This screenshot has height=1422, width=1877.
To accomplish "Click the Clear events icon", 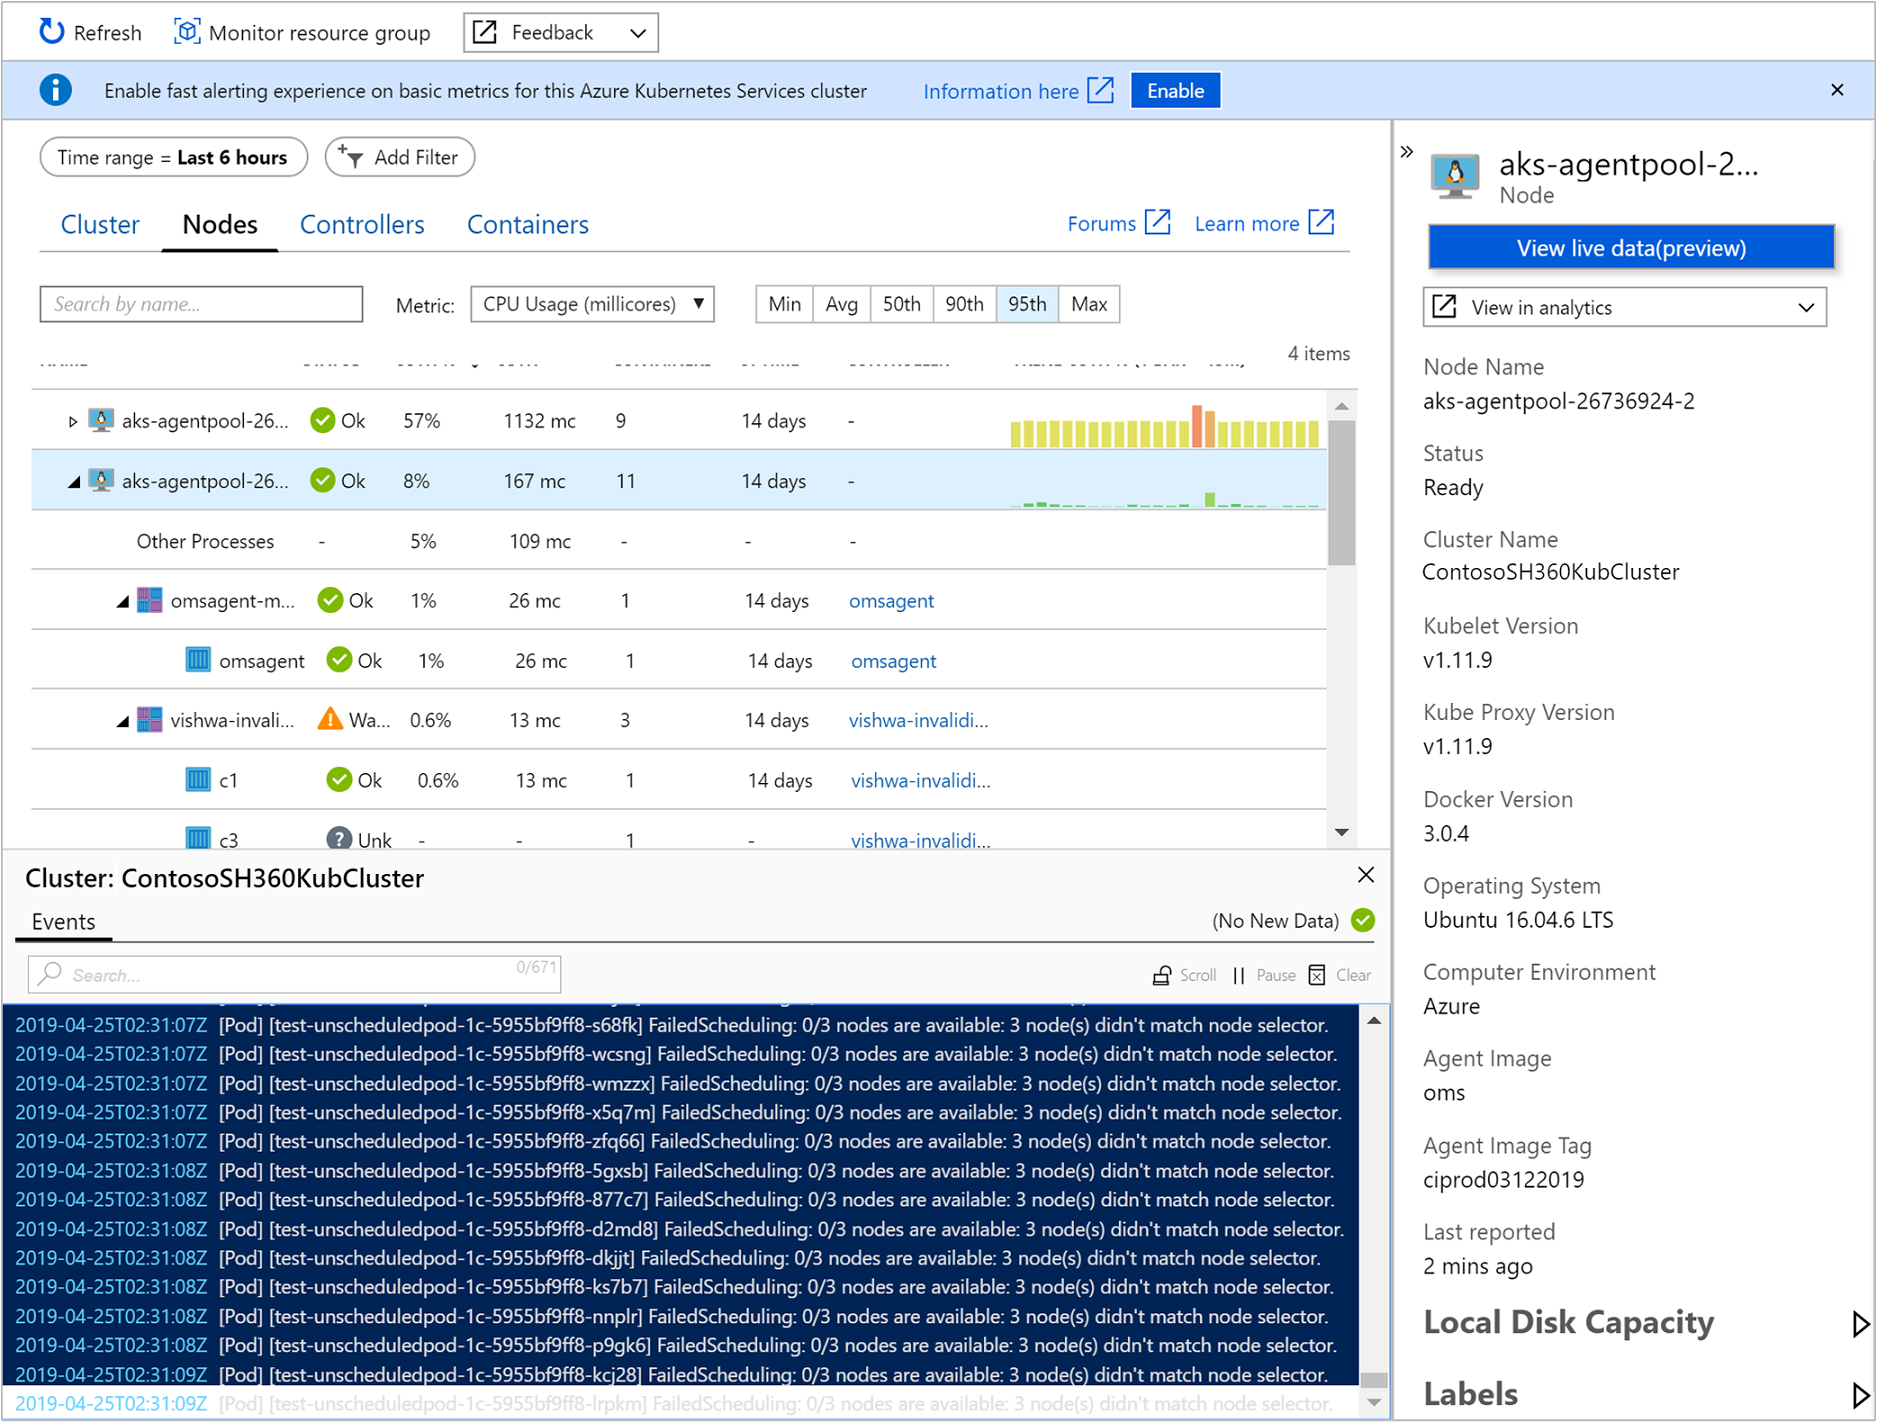I will tap(1317, 975).
